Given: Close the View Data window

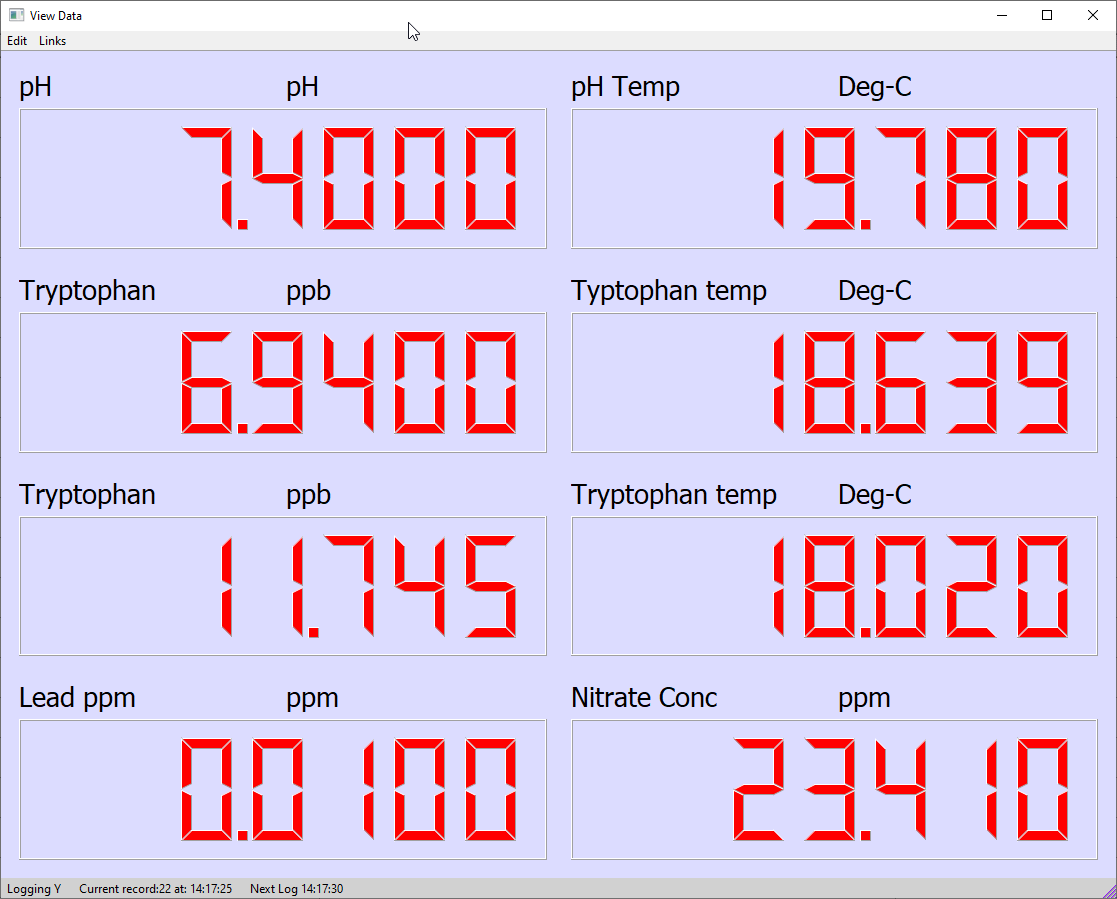Looking at the screenshot, I should point(1092,15).
